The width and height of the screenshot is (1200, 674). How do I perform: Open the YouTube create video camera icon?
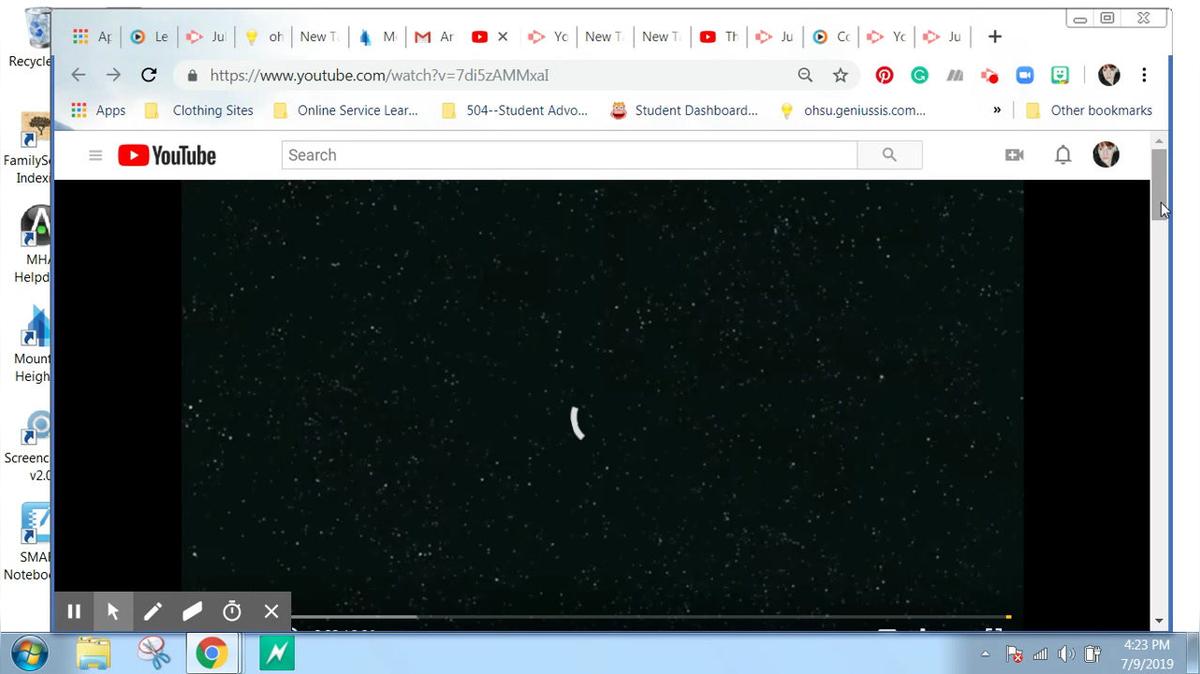click(x=1014, y=155)
